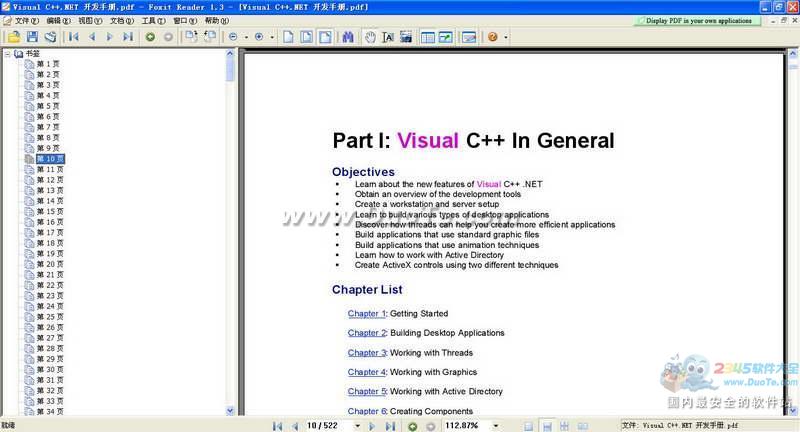Click the Zoom in plus icon
The height and width of the screenshot is (432, 800).
[x=259, y=37]
